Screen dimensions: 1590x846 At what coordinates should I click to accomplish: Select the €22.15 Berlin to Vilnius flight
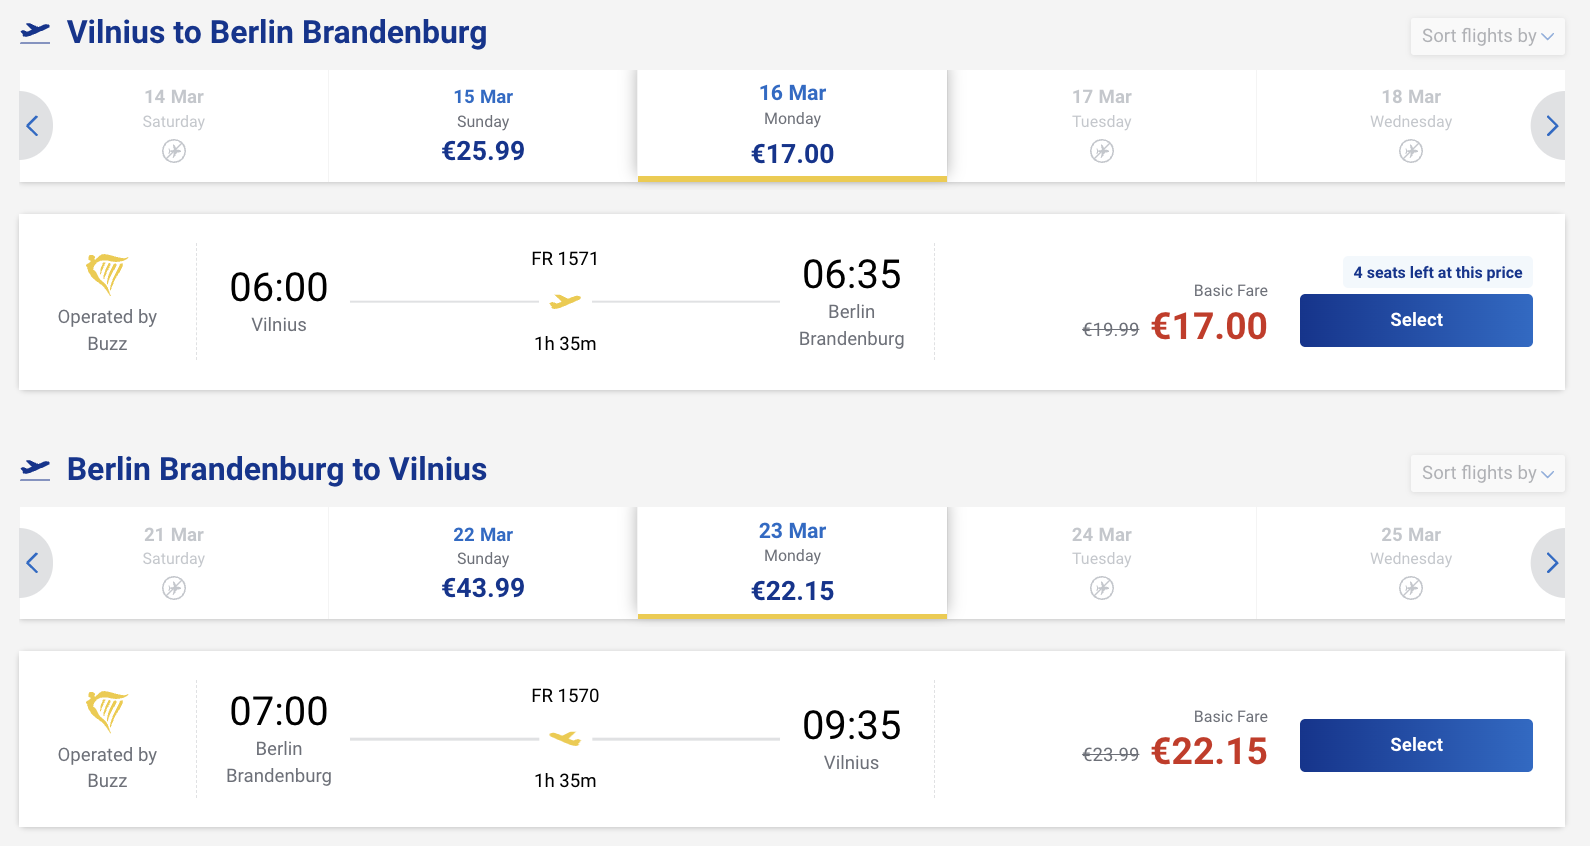click(x=1415, y=745)
